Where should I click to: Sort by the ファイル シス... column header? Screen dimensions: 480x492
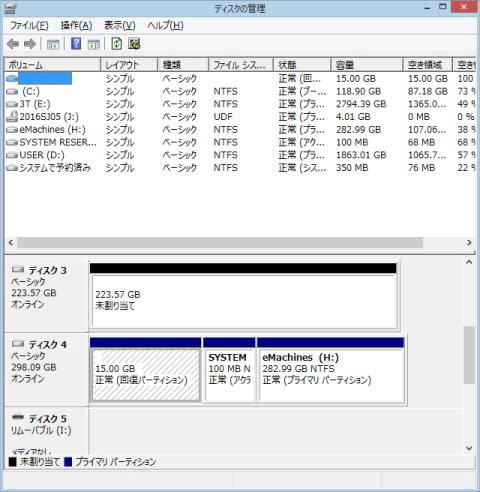click(241, 65)
